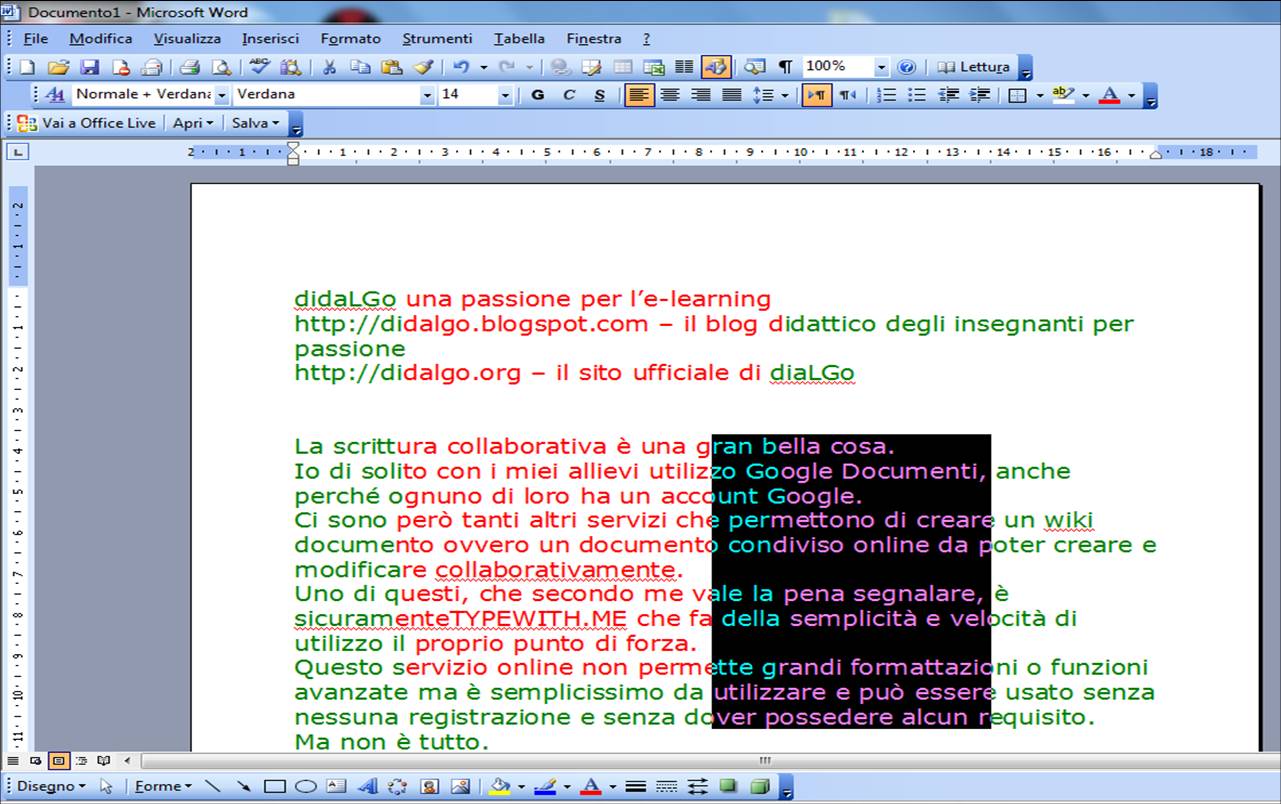Click the Open folder icon
The image size is (1281, 804).
[x=58, y=67]
